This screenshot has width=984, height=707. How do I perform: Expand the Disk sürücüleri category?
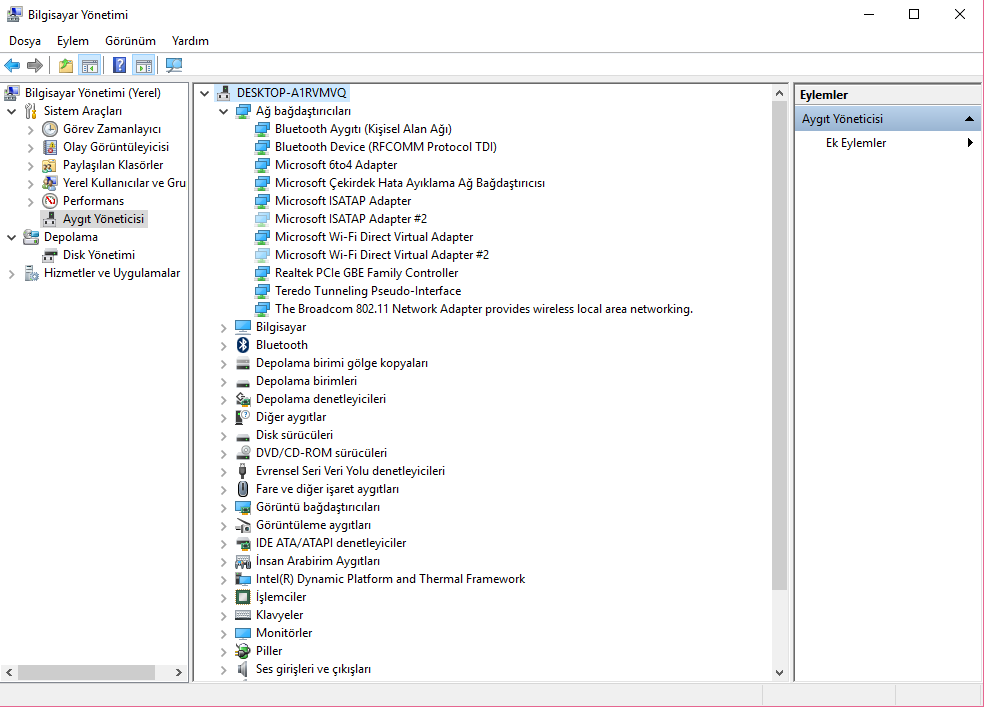click(x=223, y=435)
